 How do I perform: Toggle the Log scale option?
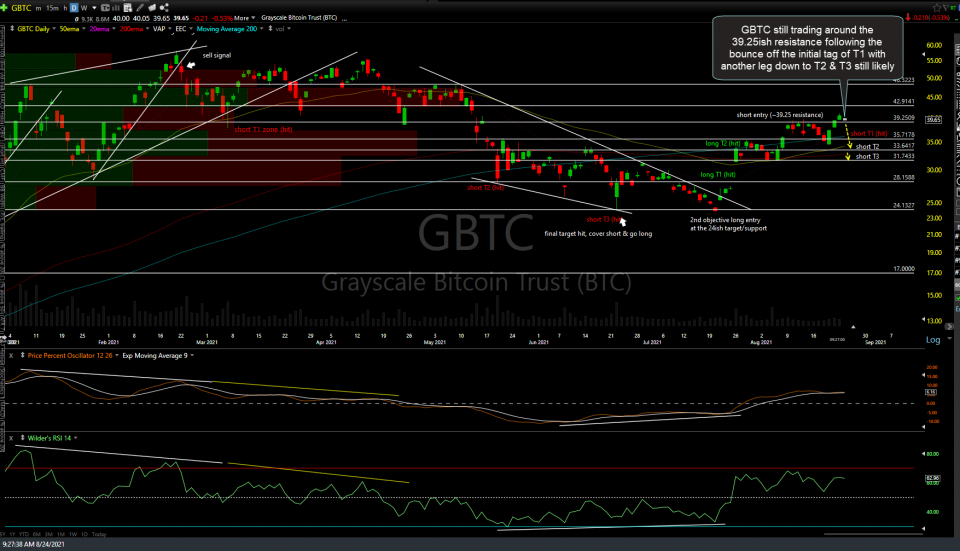point(933,340)
